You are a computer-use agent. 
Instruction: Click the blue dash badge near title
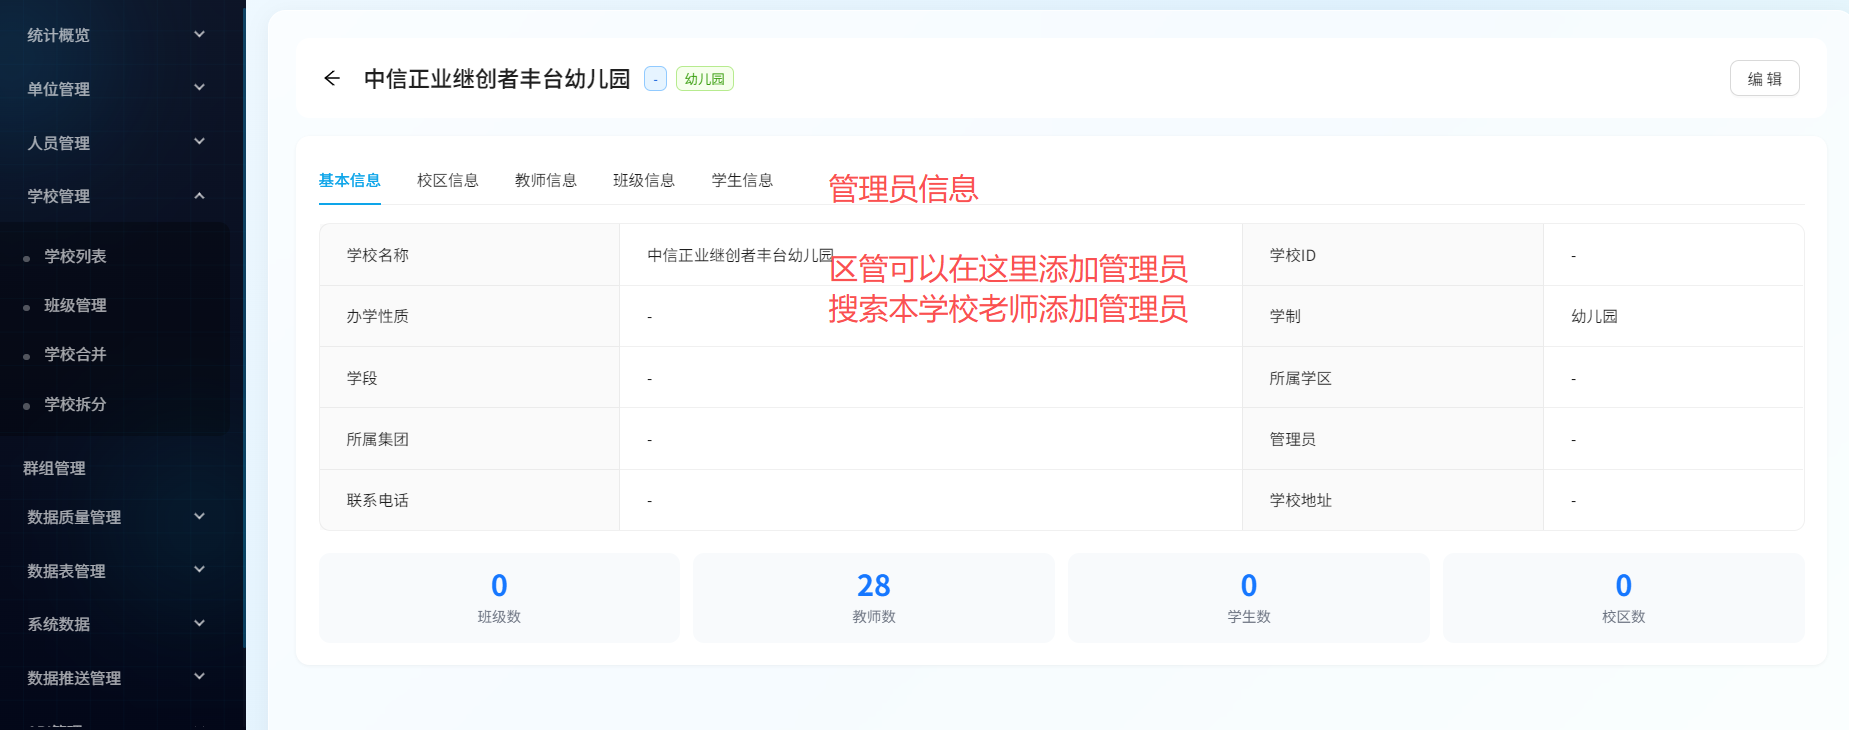pyautogui.click(x=655, y=79)
